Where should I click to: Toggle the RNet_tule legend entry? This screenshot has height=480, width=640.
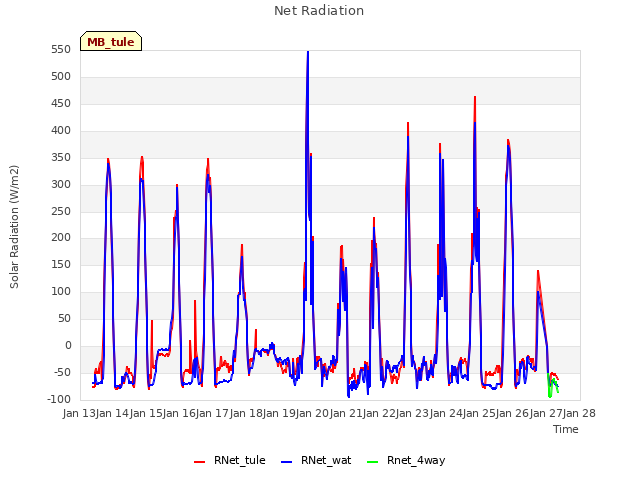(x=230, y=460)
